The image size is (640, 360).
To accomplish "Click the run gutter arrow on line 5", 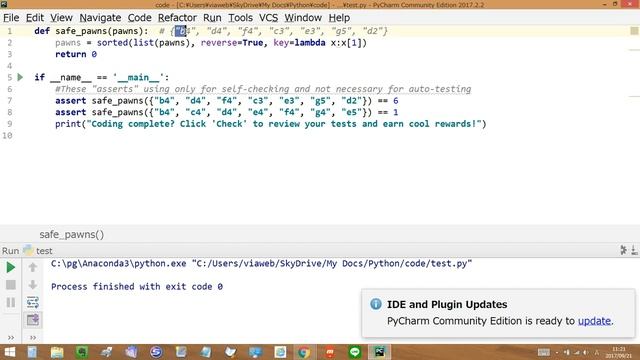I will pyautogui.click(x=20, y=77).
